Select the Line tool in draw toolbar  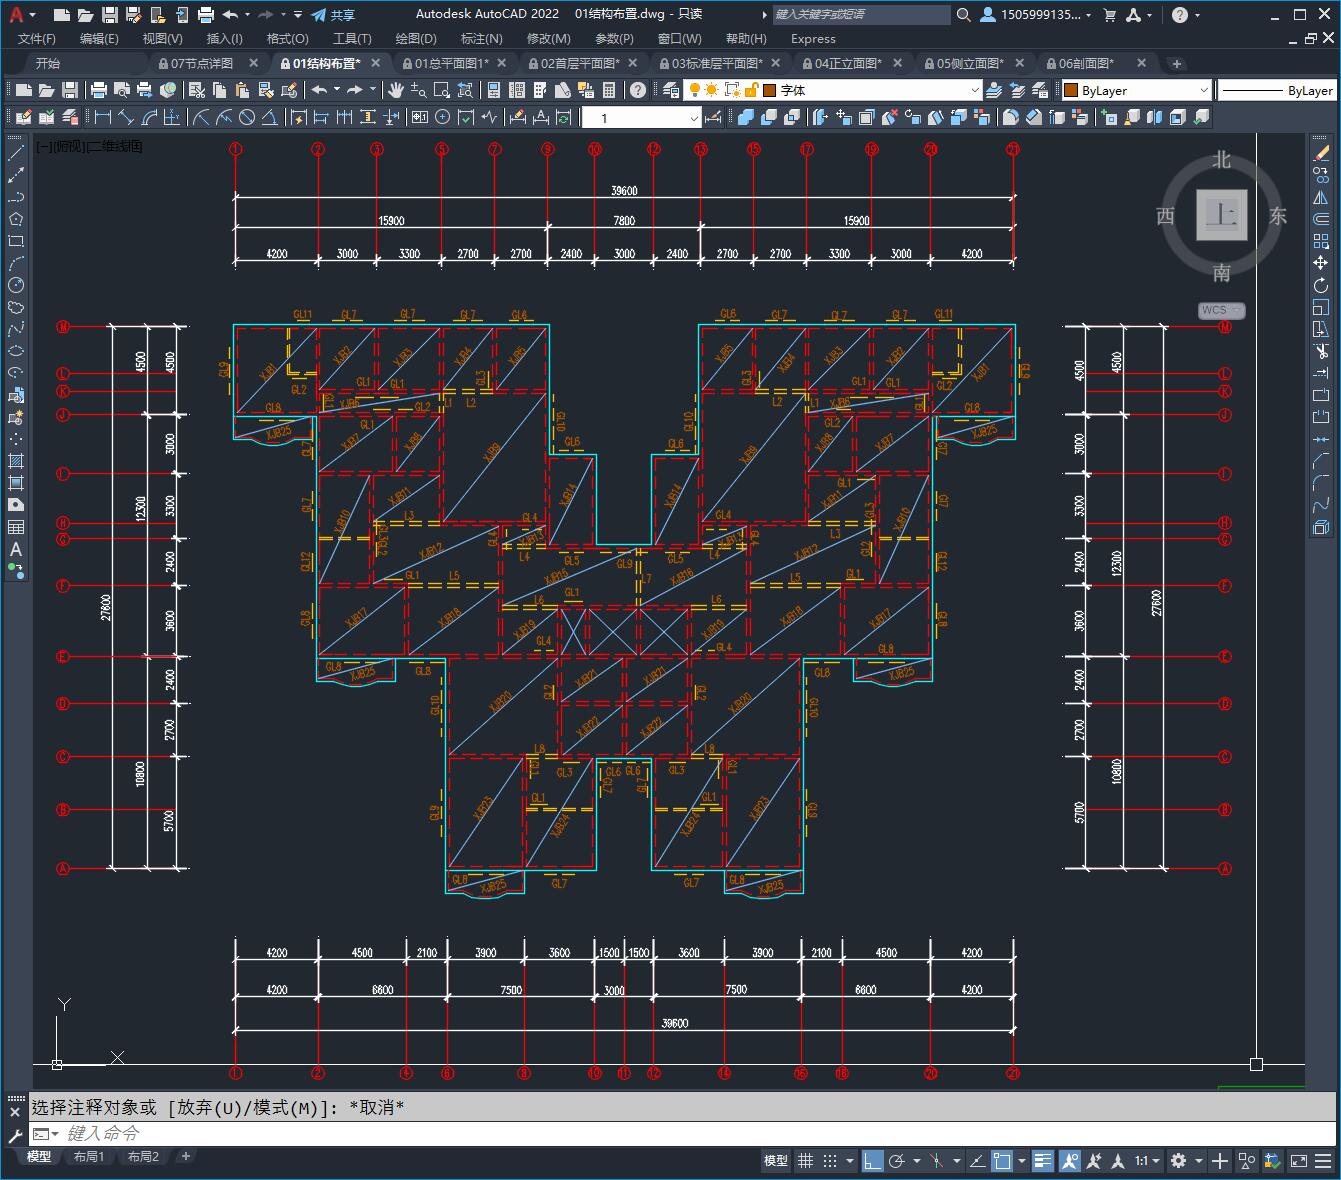click(16, 153)
